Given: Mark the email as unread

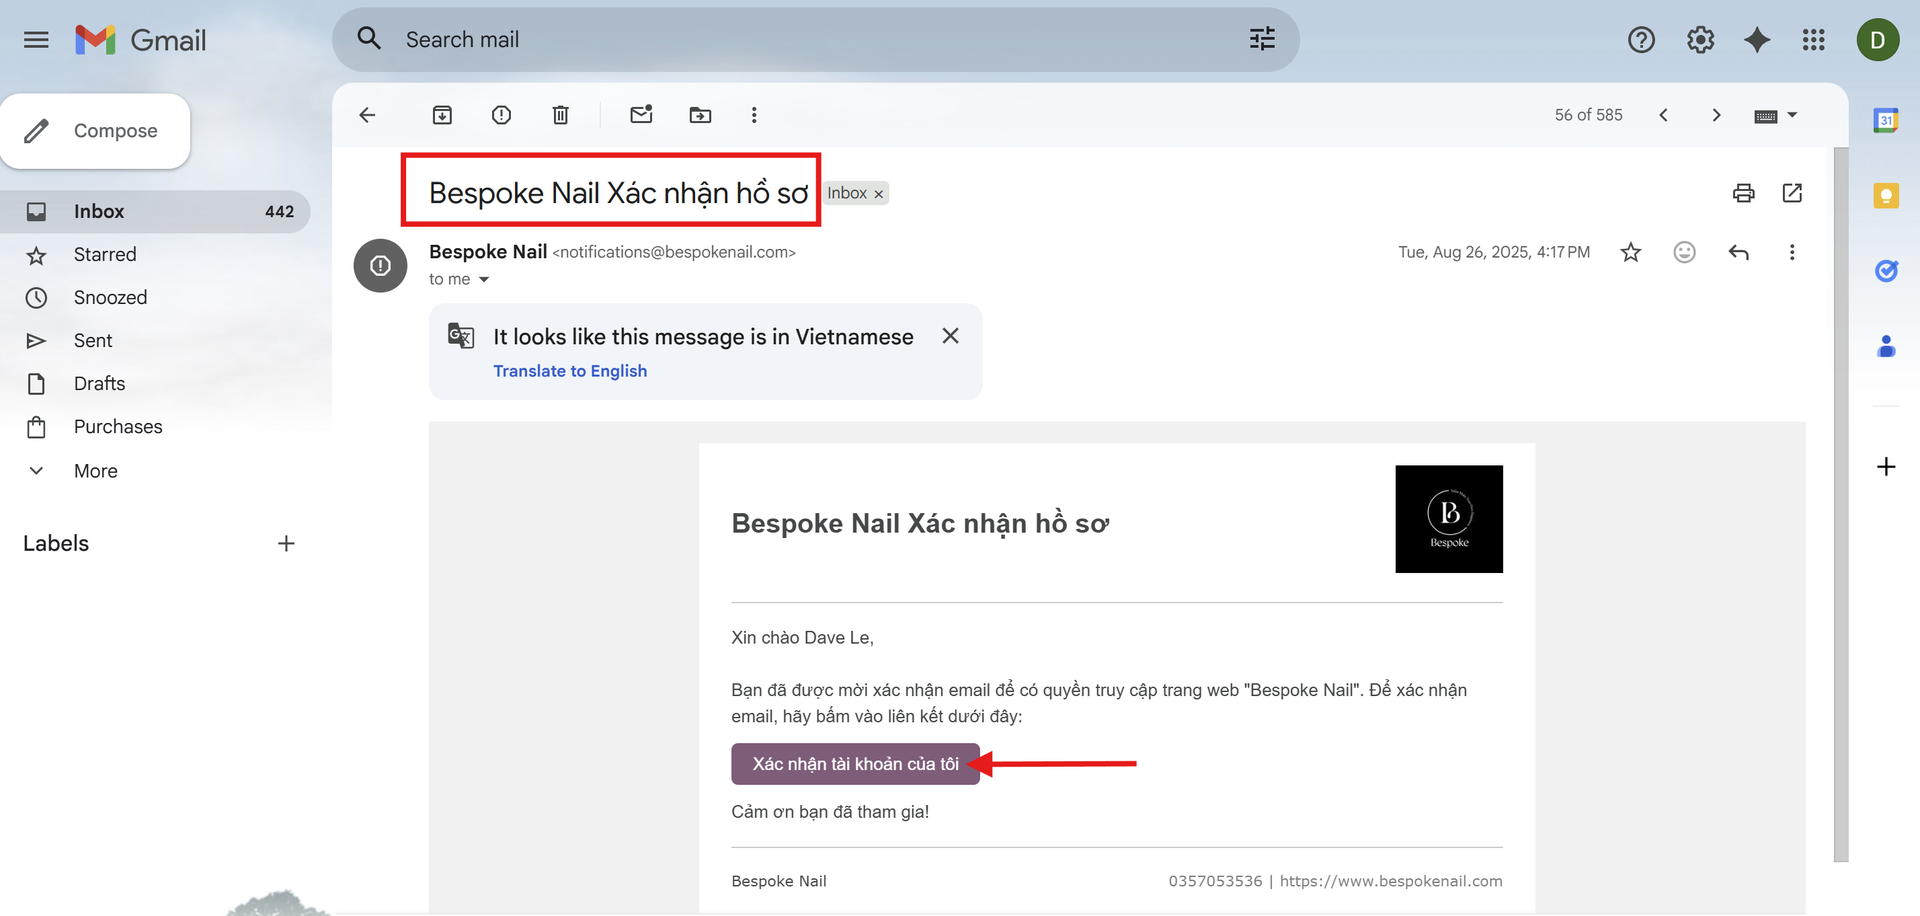Looking at the screenshot, I should point(641,115).
